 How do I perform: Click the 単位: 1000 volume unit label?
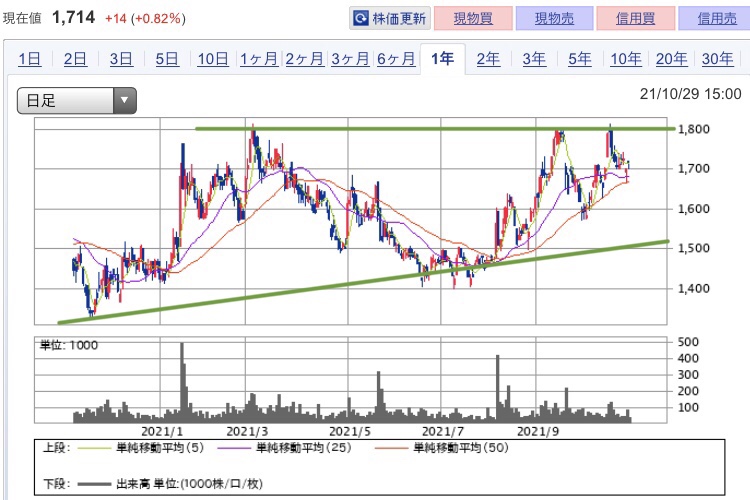pyautogui.click(x=69, y=345)
